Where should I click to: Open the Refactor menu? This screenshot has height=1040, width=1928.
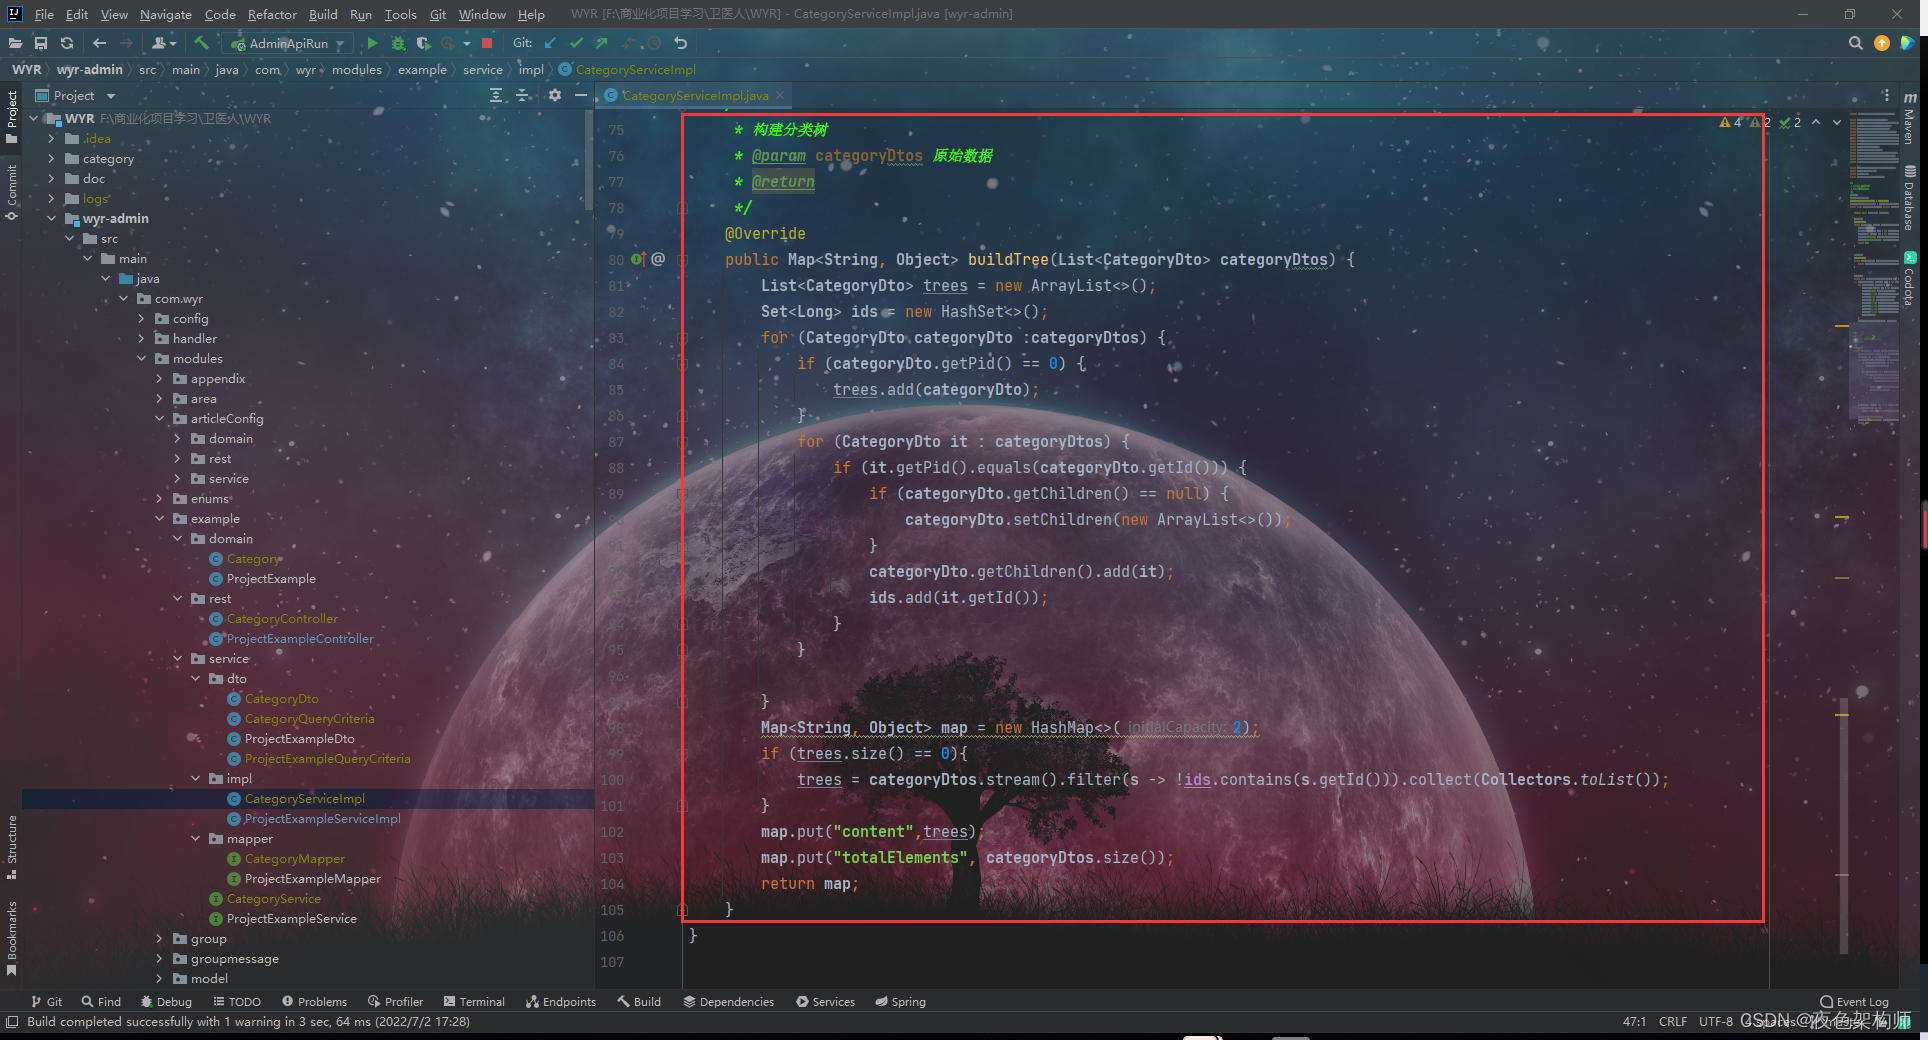click(272, 14)
